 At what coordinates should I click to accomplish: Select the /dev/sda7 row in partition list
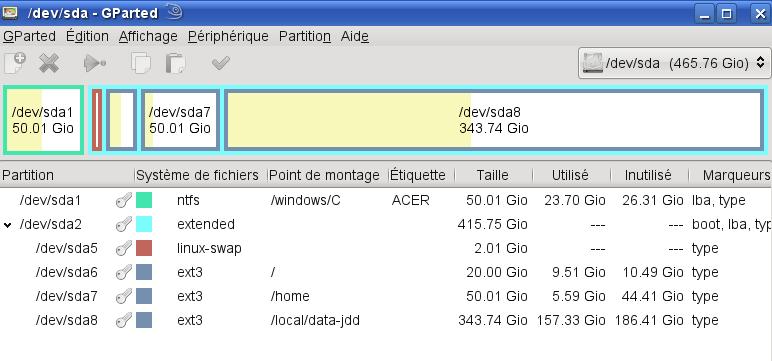[x=386, y=296]
